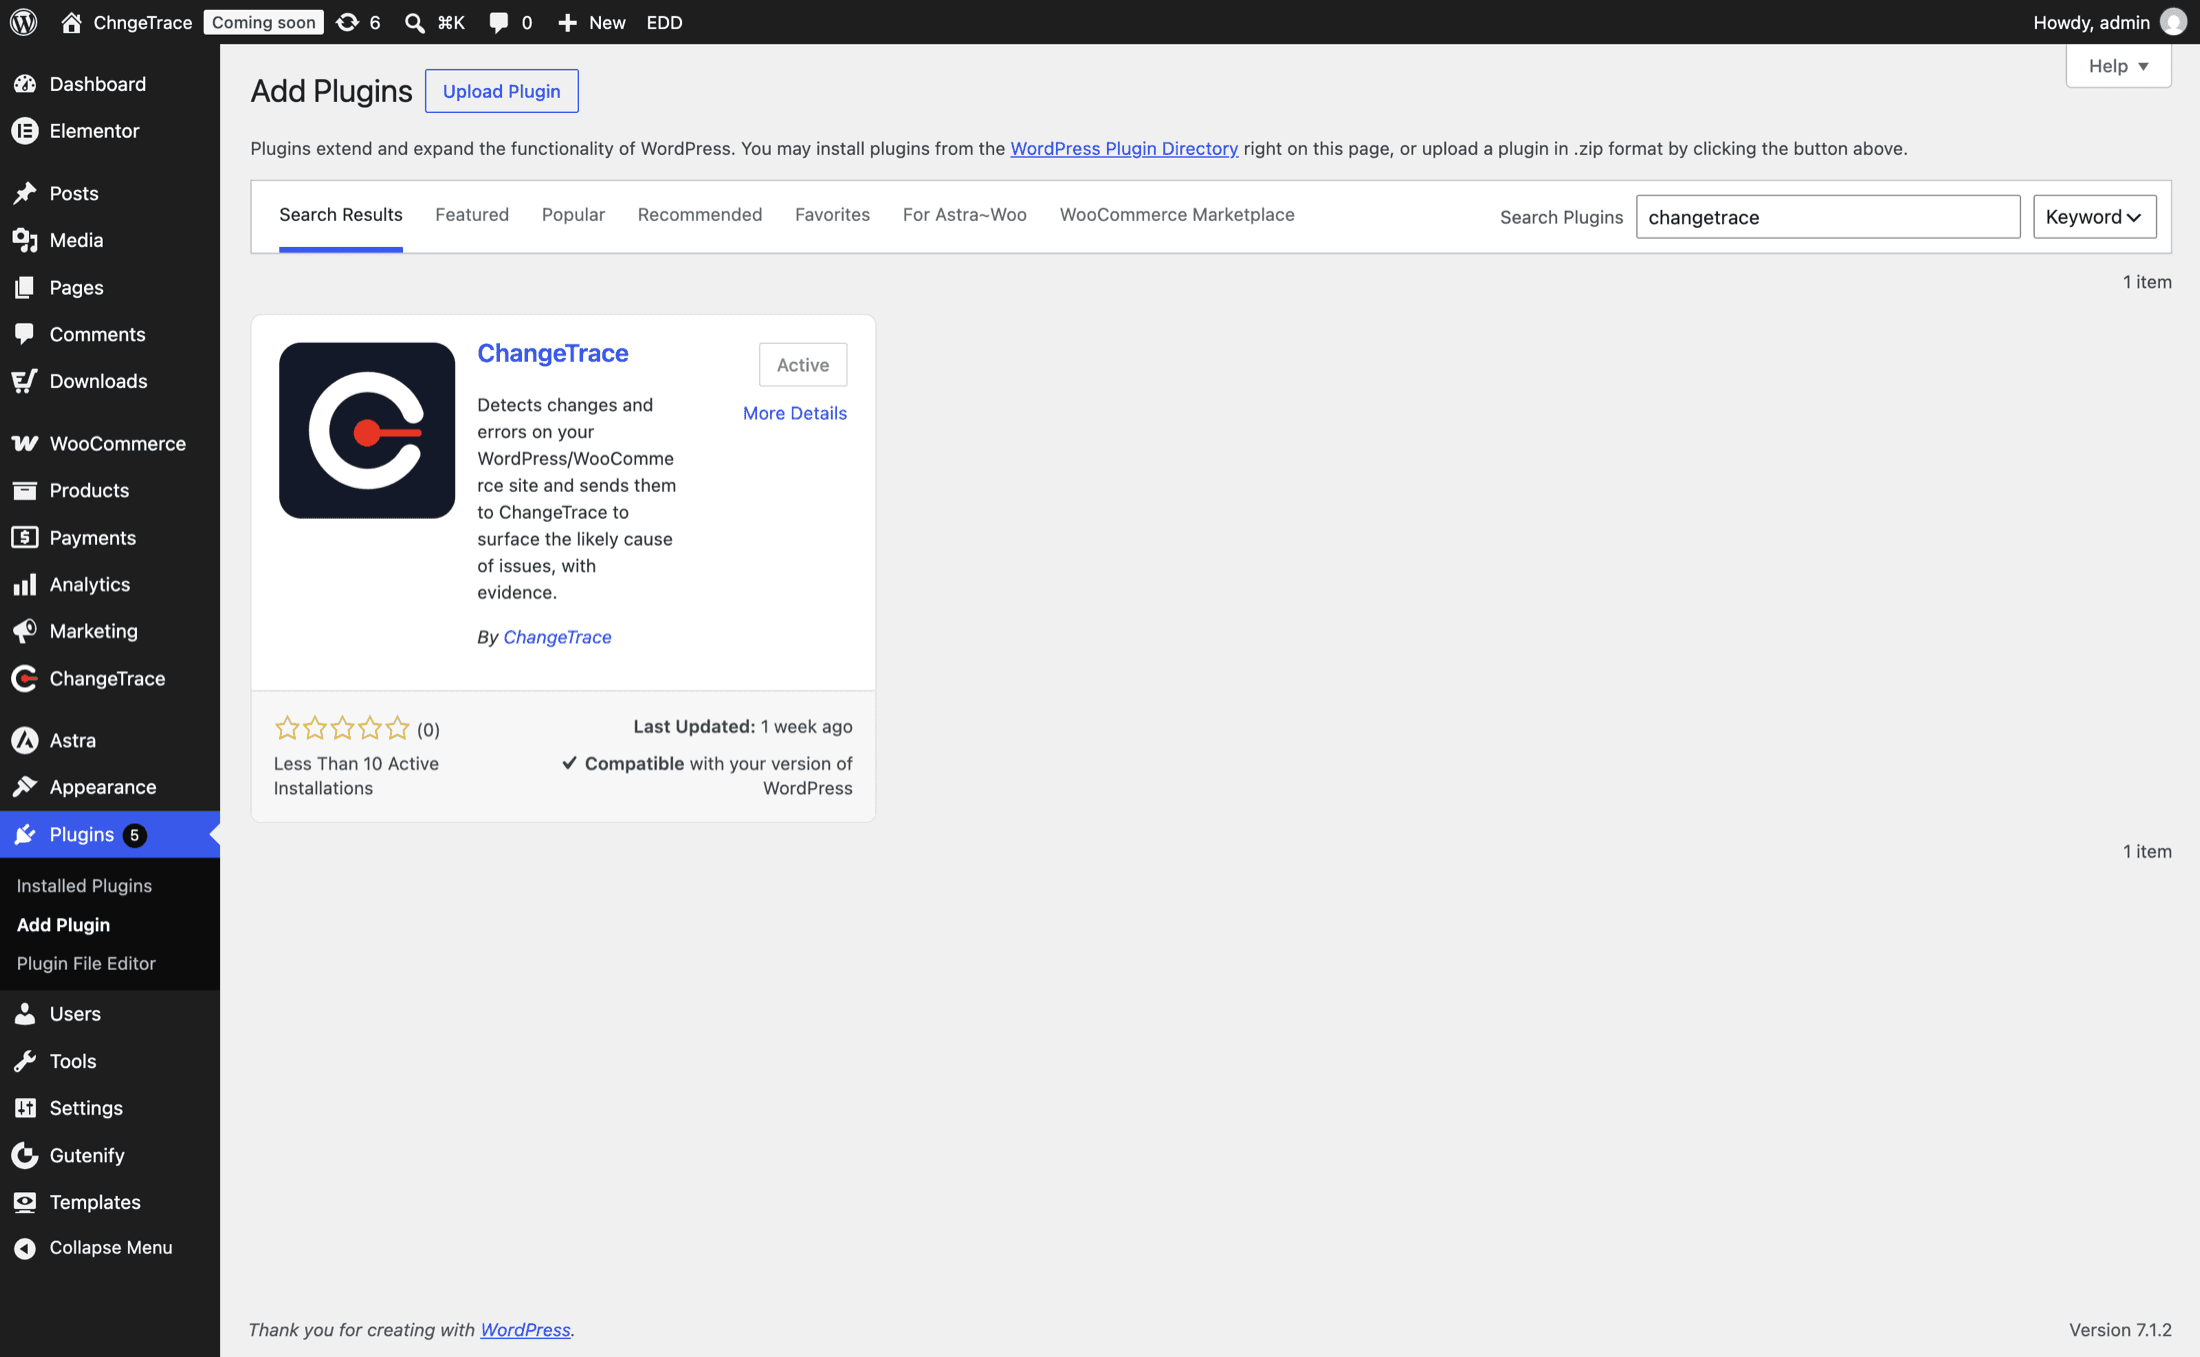
Task: Open the footer WordPress link
Action: point(525,1329)
